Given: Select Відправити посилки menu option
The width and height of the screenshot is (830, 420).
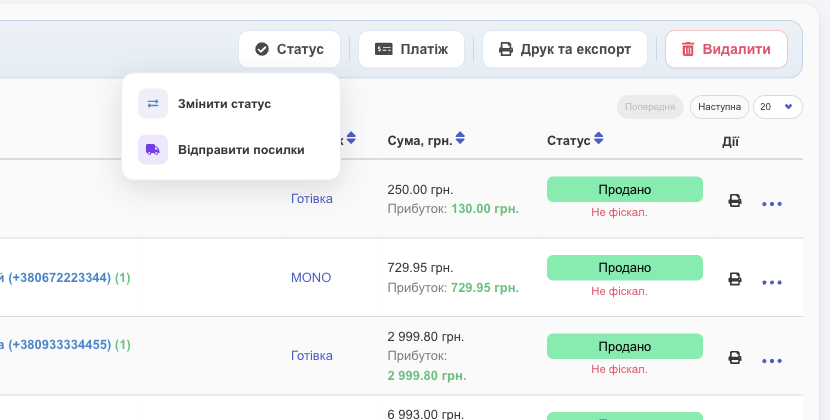Looking at the screenshot, I should point(231,149).
